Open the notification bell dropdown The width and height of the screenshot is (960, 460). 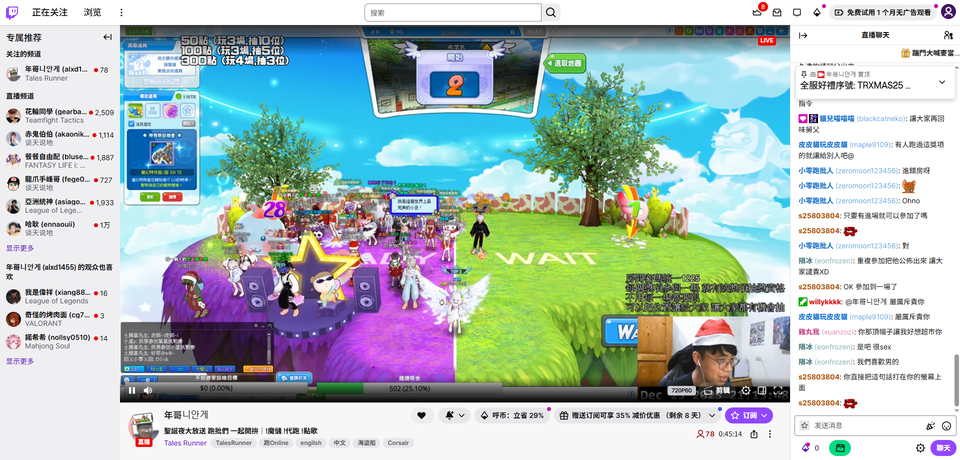click(x=455, y=415)
